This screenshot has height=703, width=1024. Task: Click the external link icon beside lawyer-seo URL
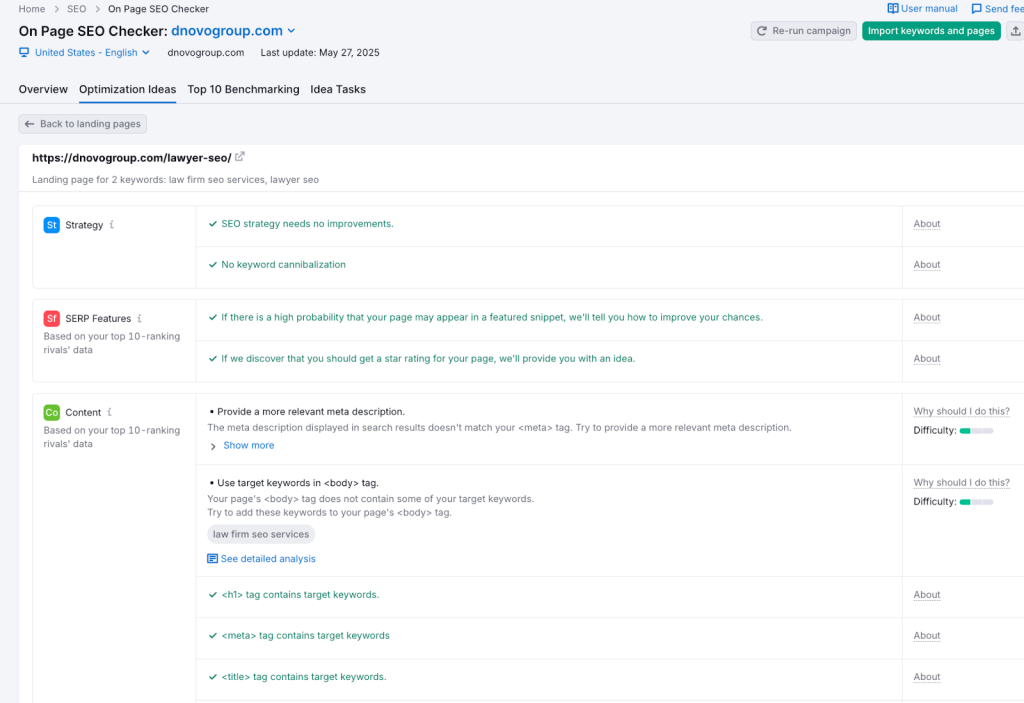coord(240,157)
